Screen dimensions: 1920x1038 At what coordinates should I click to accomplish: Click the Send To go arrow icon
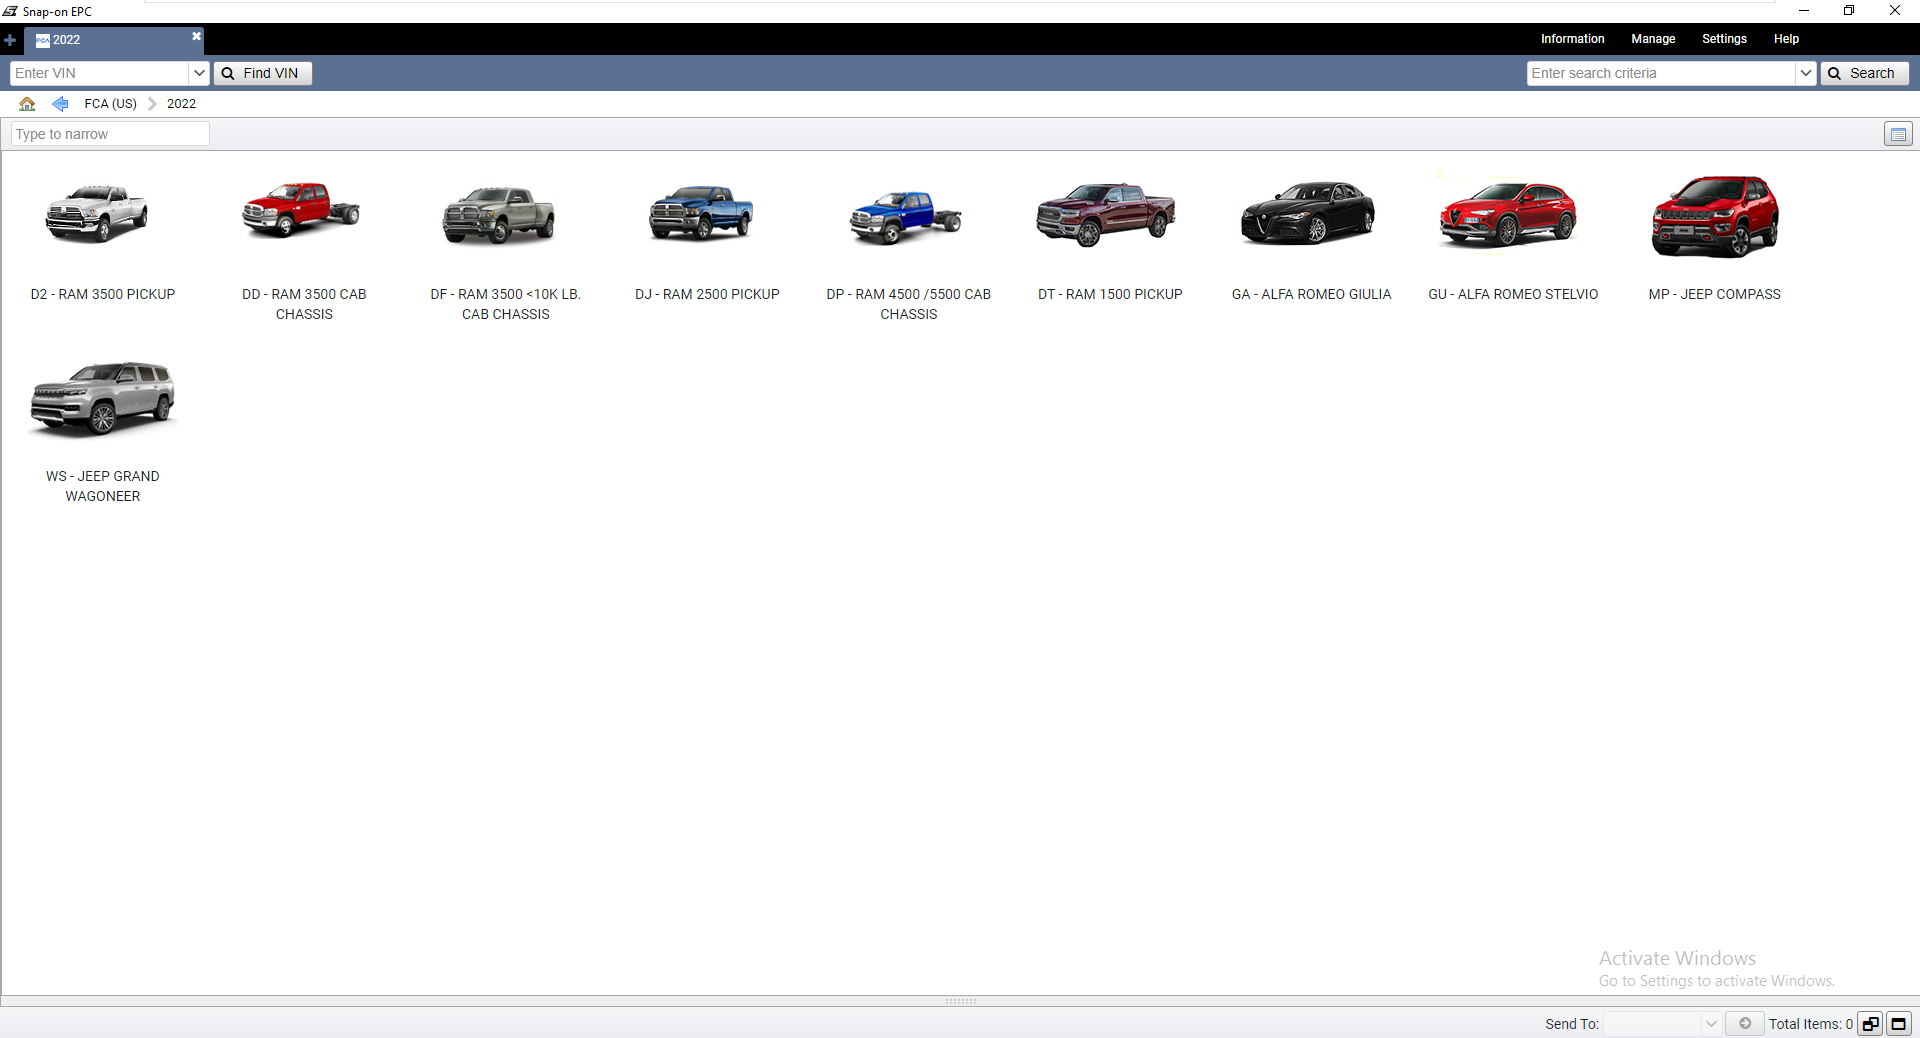(x=1745, y=1023)
